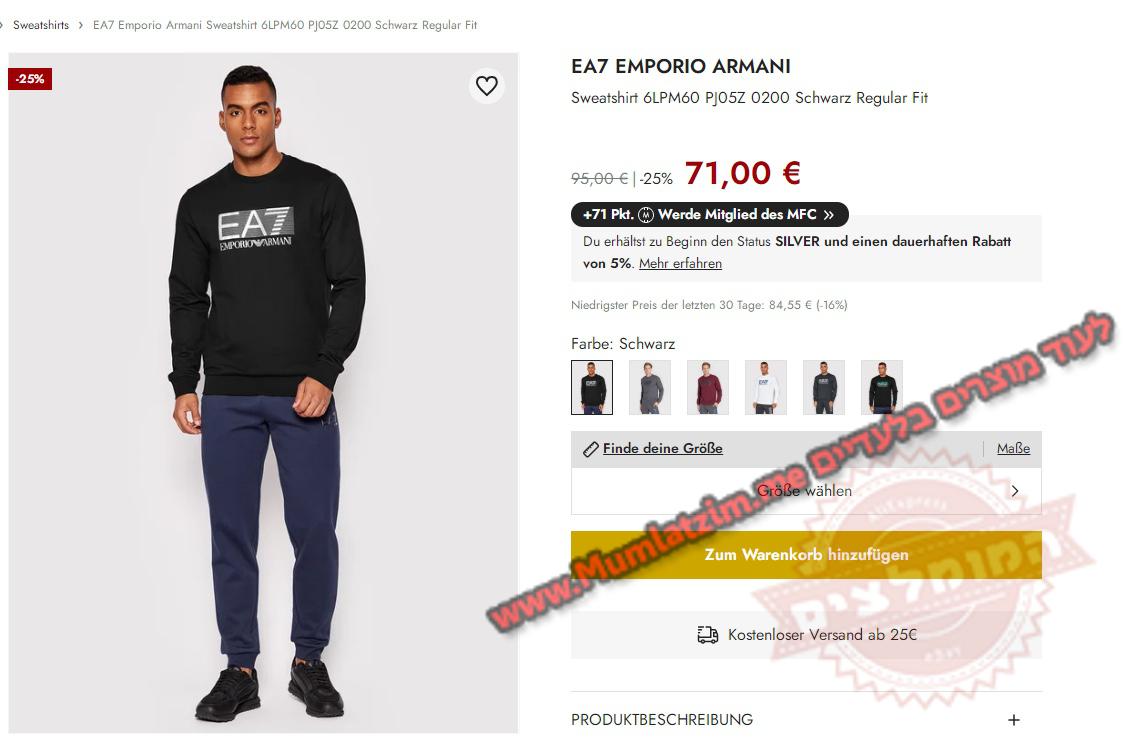The width and height of the screenshot is (1126, 743).
Task: Click Zum Warenkorb hinzufügen button
Action: click(806, 555)
